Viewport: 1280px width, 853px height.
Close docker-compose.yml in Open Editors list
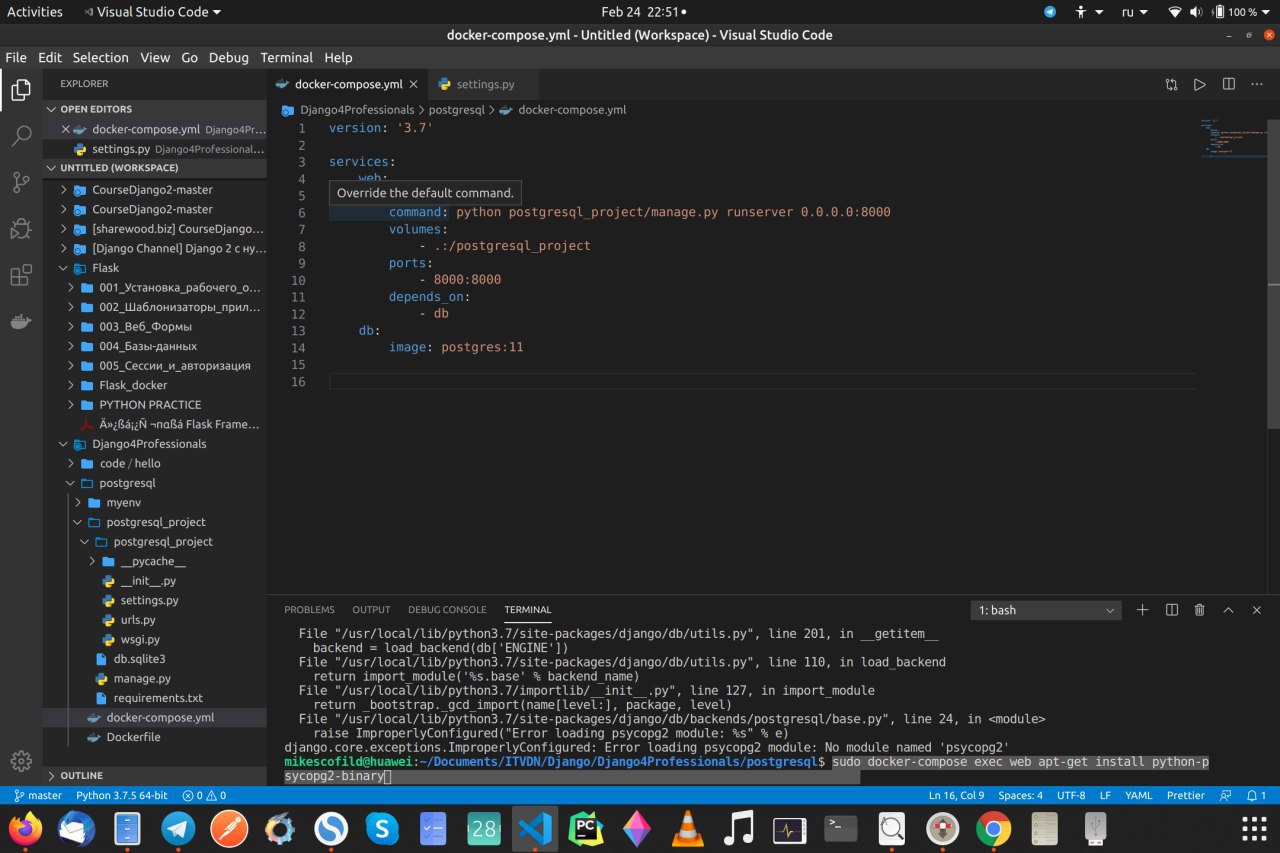click(66, 129)
